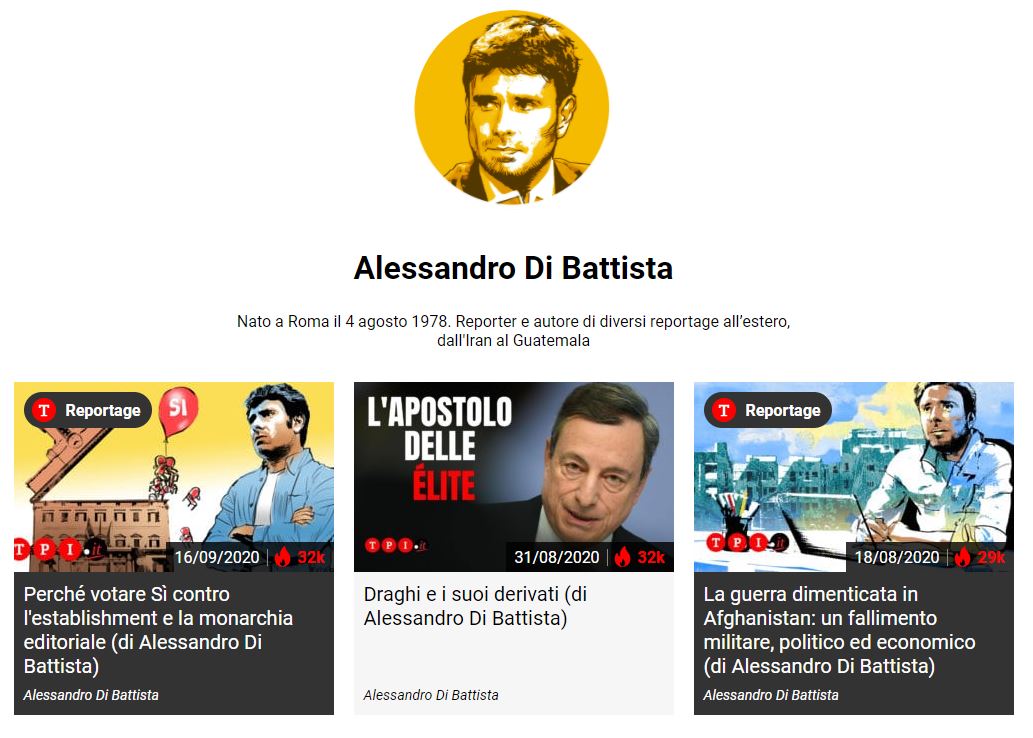Open article 'La guerra dimenticata in Afghanistan'

pos(839,630)
